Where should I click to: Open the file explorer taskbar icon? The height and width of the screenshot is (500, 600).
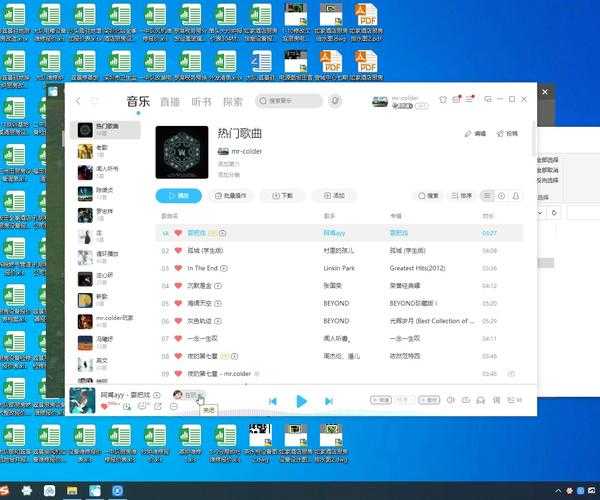[x=72, y=490]
